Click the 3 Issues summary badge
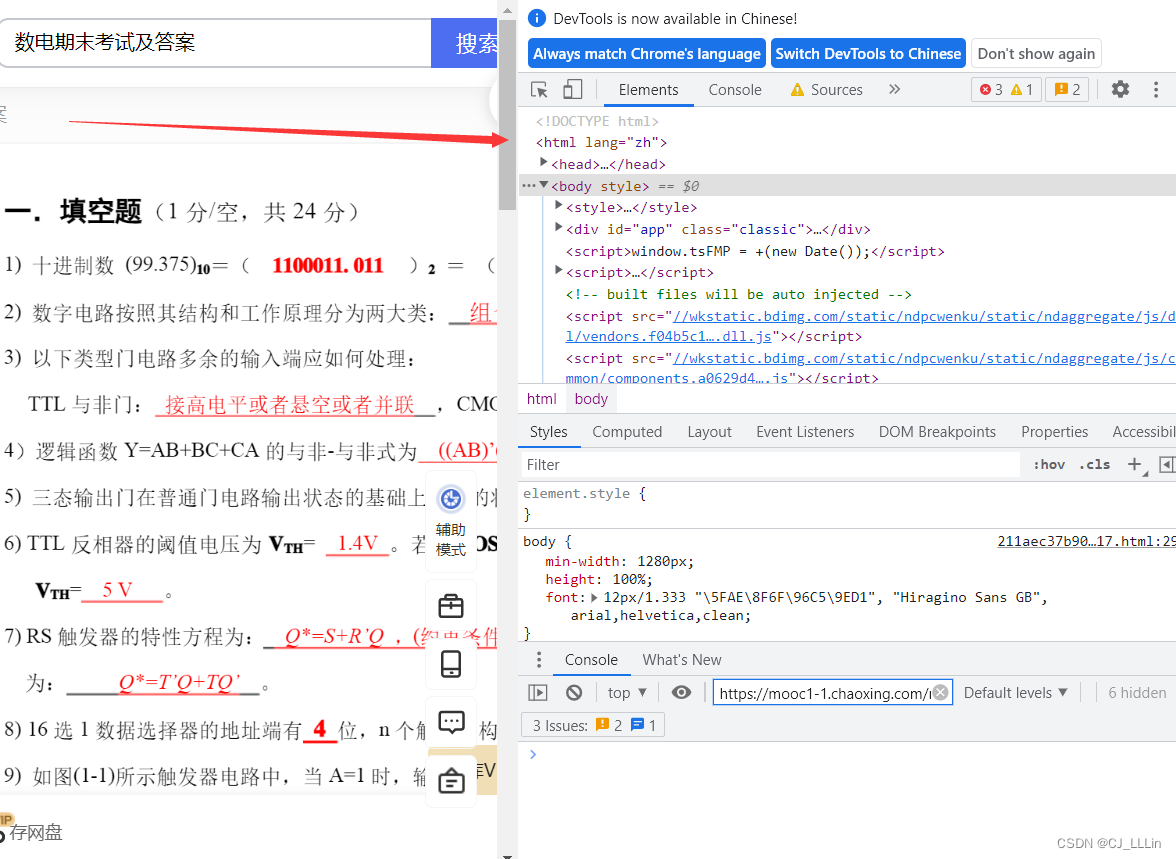 (593, 725)
